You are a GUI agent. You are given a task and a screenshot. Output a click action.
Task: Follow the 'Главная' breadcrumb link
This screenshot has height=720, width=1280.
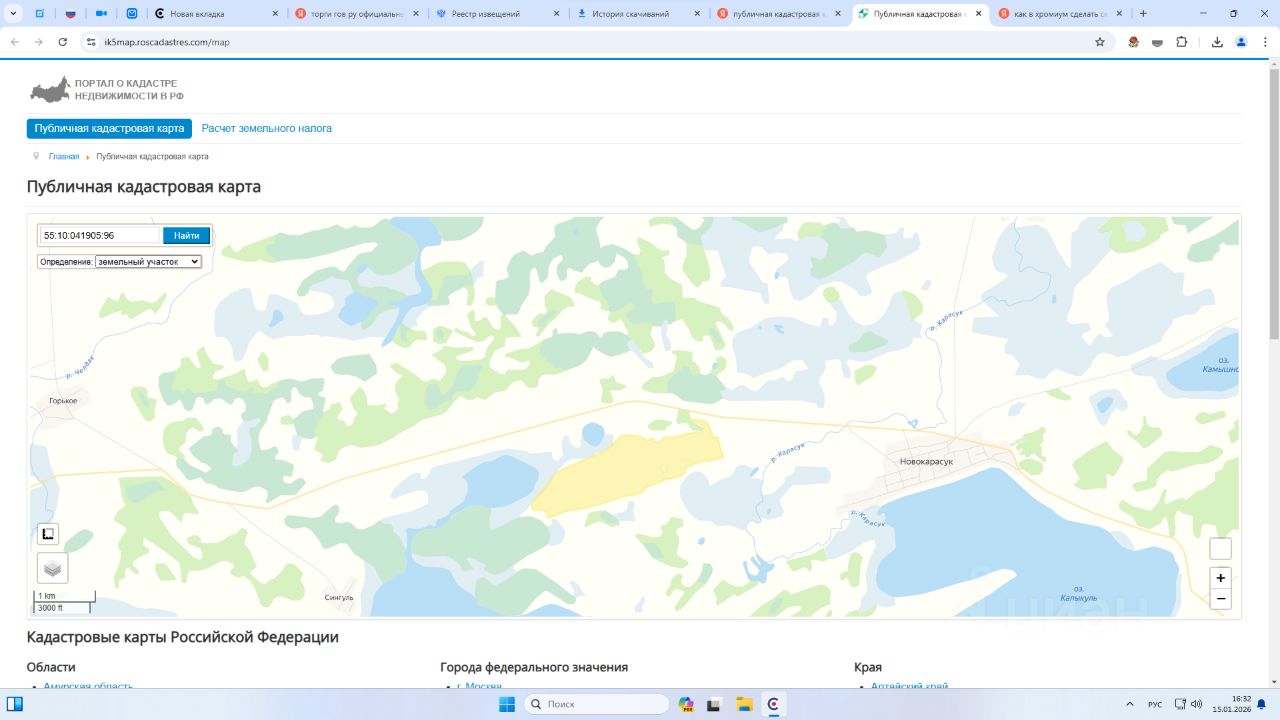[64, 157]
